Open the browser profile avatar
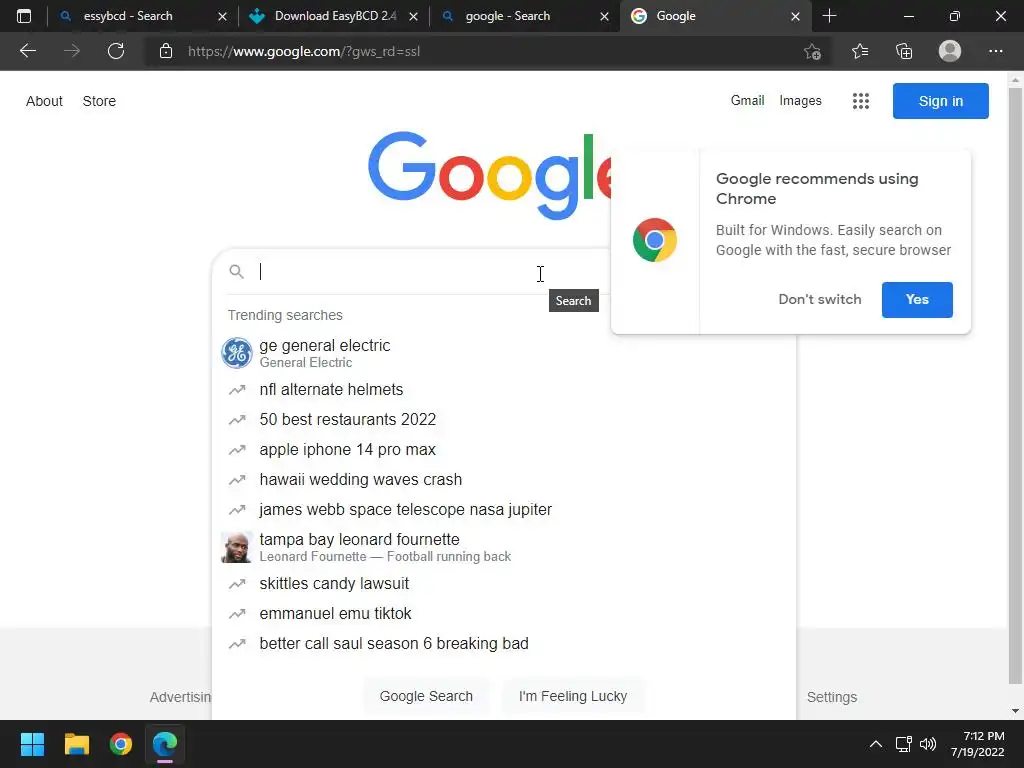Screen dimensions: 1024x768 [950, 51]
